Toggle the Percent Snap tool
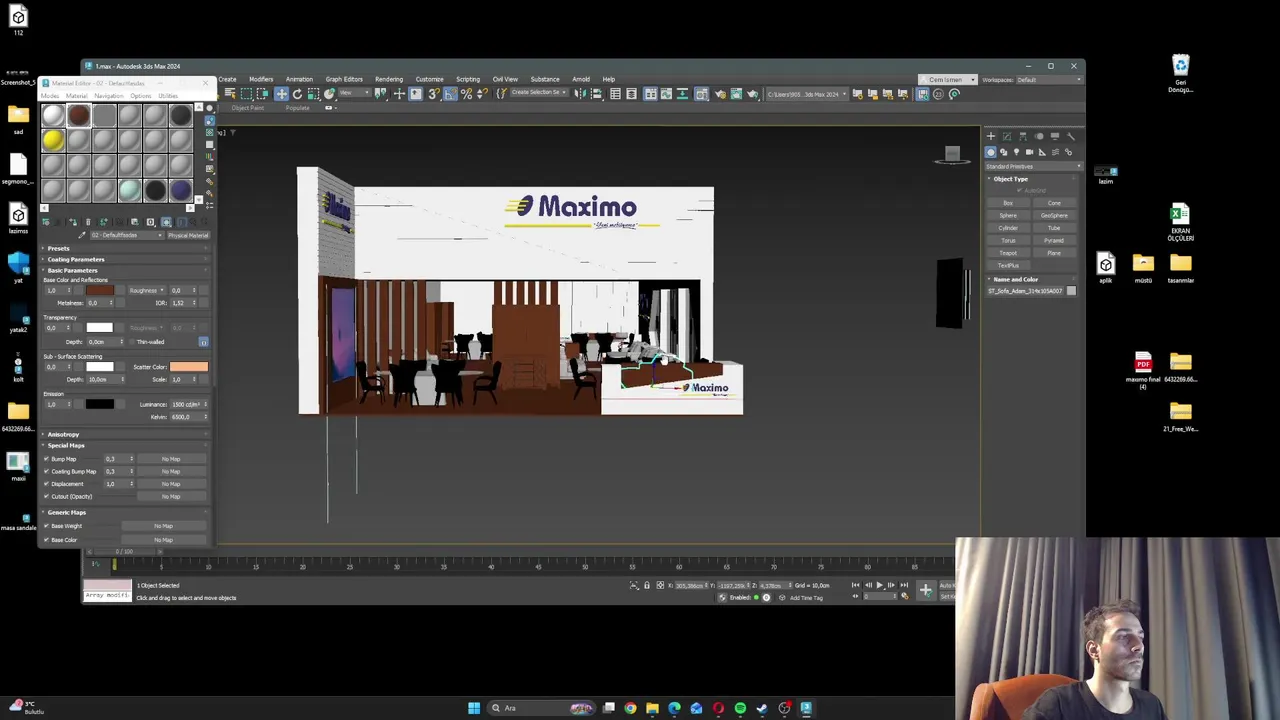This screenshot has height=720, width=1280. (466, 94)
